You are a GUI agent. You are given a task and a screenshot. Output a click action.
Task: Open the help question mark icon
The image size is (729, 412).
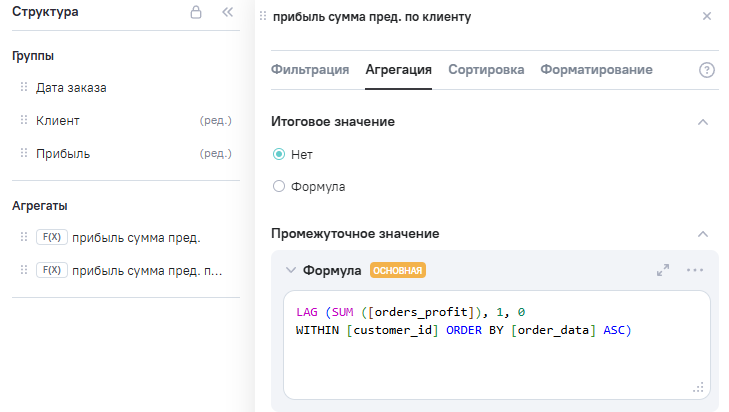tap(707, 70)
